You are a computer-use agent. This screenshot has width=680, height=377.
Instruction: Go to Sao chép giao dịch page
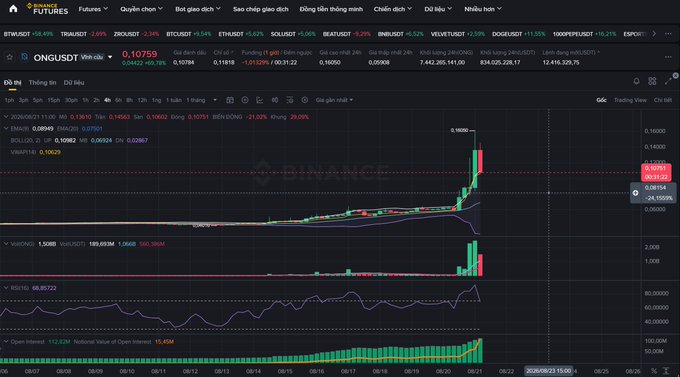(x=260, y=9)
